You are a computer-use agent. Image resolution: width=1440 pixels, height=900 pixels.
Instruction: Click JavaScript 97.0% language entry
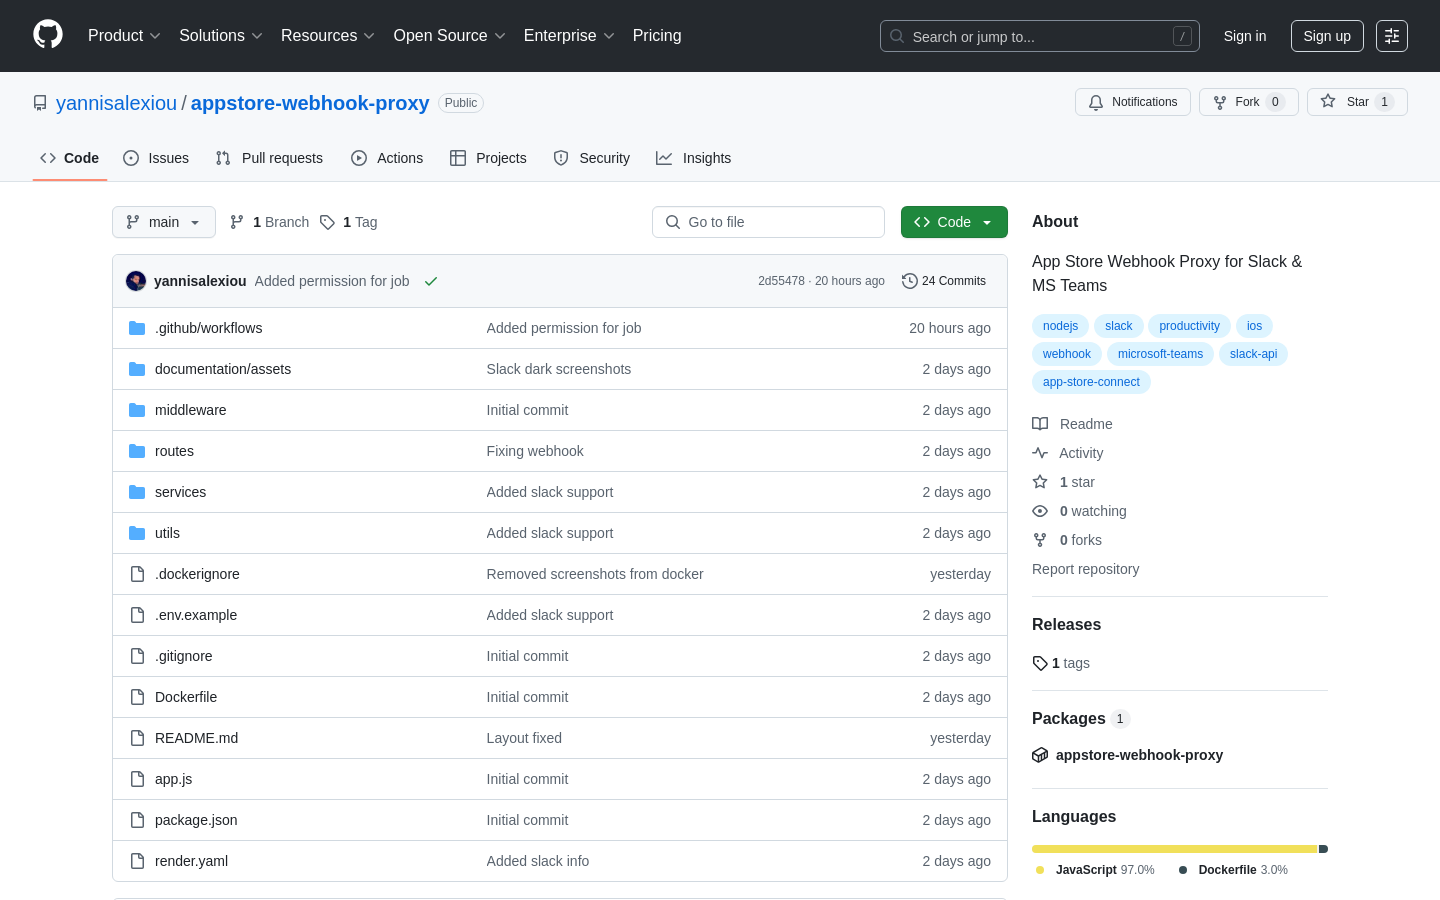(x=1095, y=870)
